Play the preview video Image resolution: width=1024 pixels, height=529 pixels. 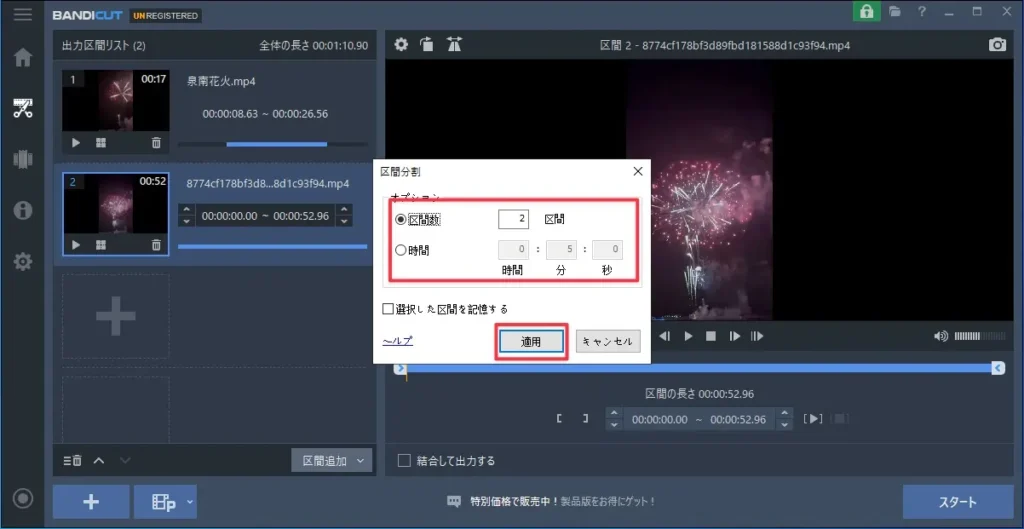pos(688,336)
